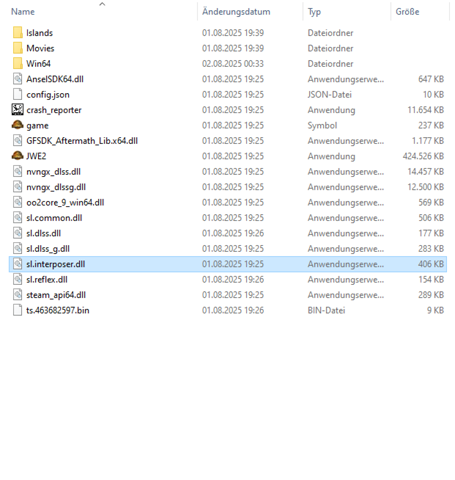Screen dimensions: 455x480
Task: Sort by the Größe column header
Action: click(x=407, y=12)
